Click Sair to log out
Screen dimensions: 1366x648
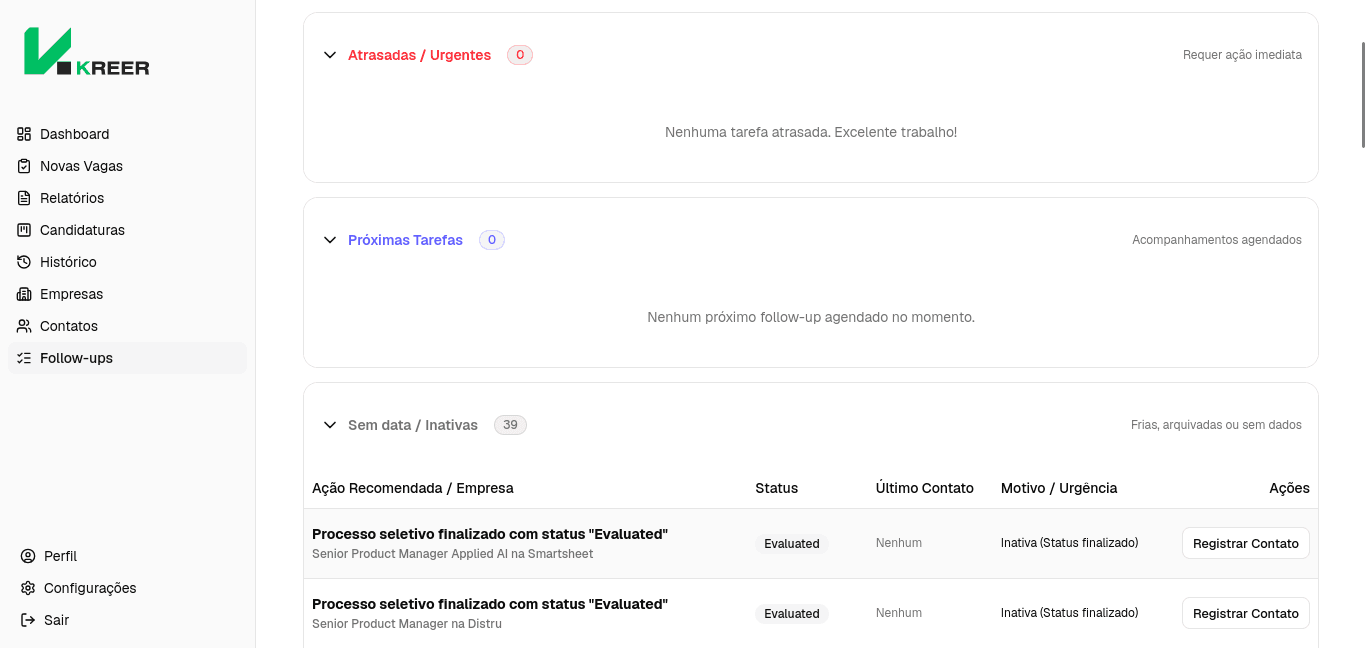pyautogui.click(x=127, y=620)
